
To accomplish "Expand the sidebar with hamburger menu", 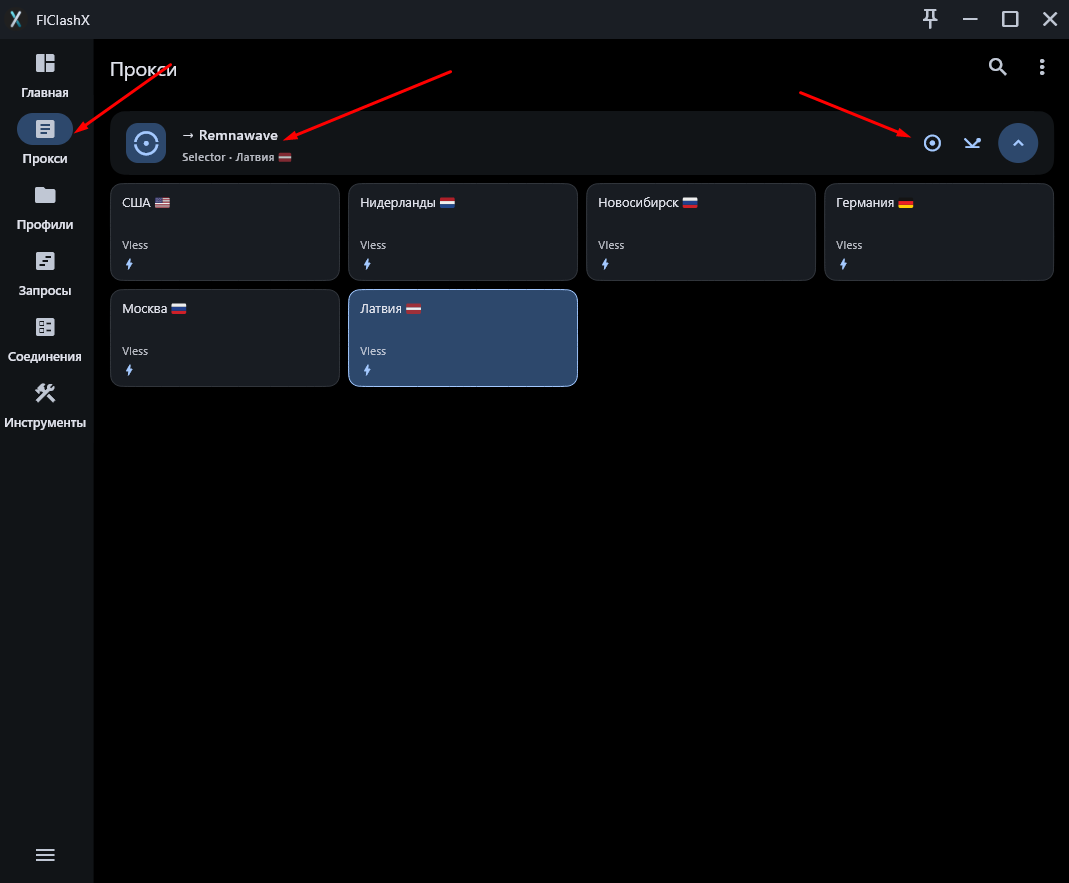I will pyautogui.click(x=45, y=855).
